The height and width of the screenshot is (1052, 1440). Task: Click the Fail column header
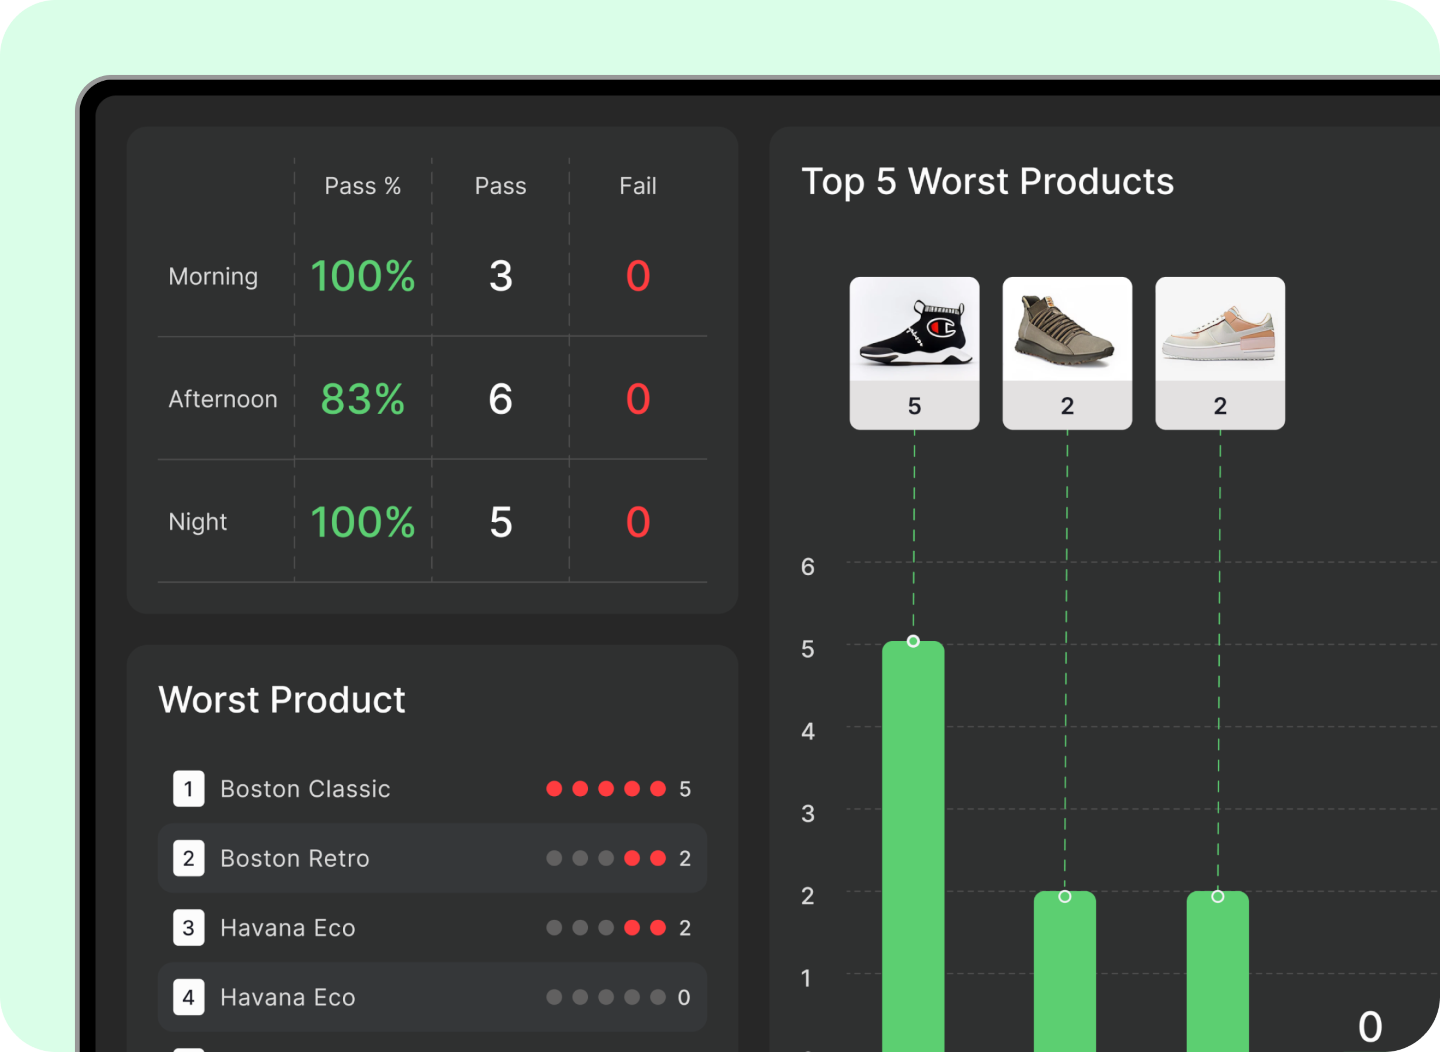(637, 186)
